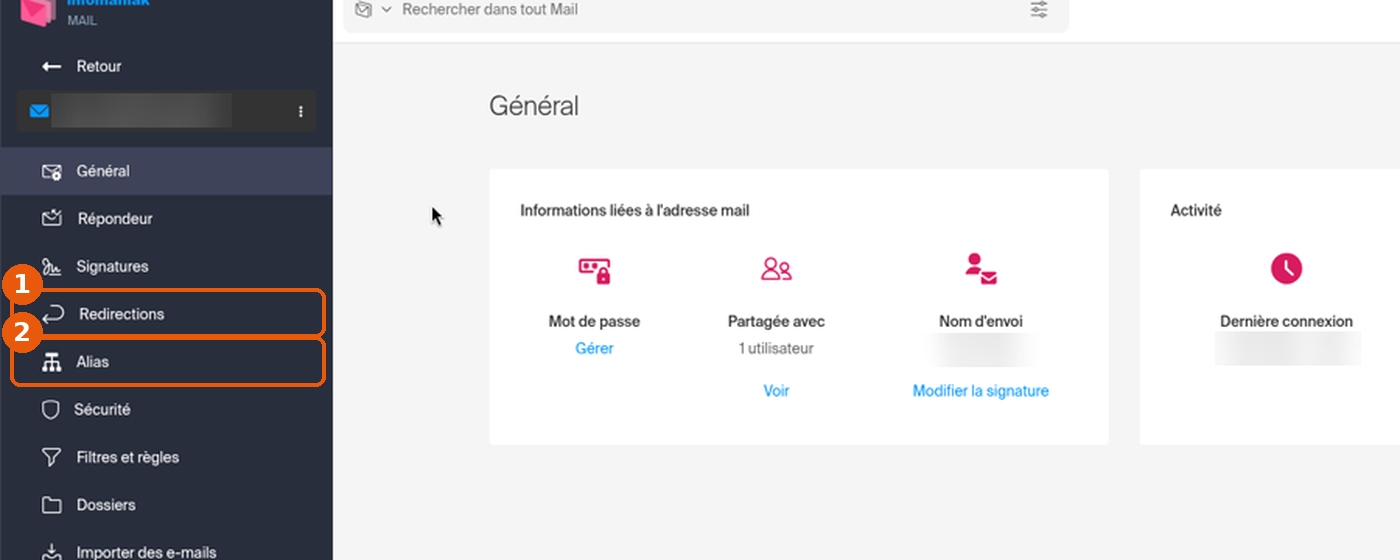Click the Importer des e-mails download icon

[51, 551]
